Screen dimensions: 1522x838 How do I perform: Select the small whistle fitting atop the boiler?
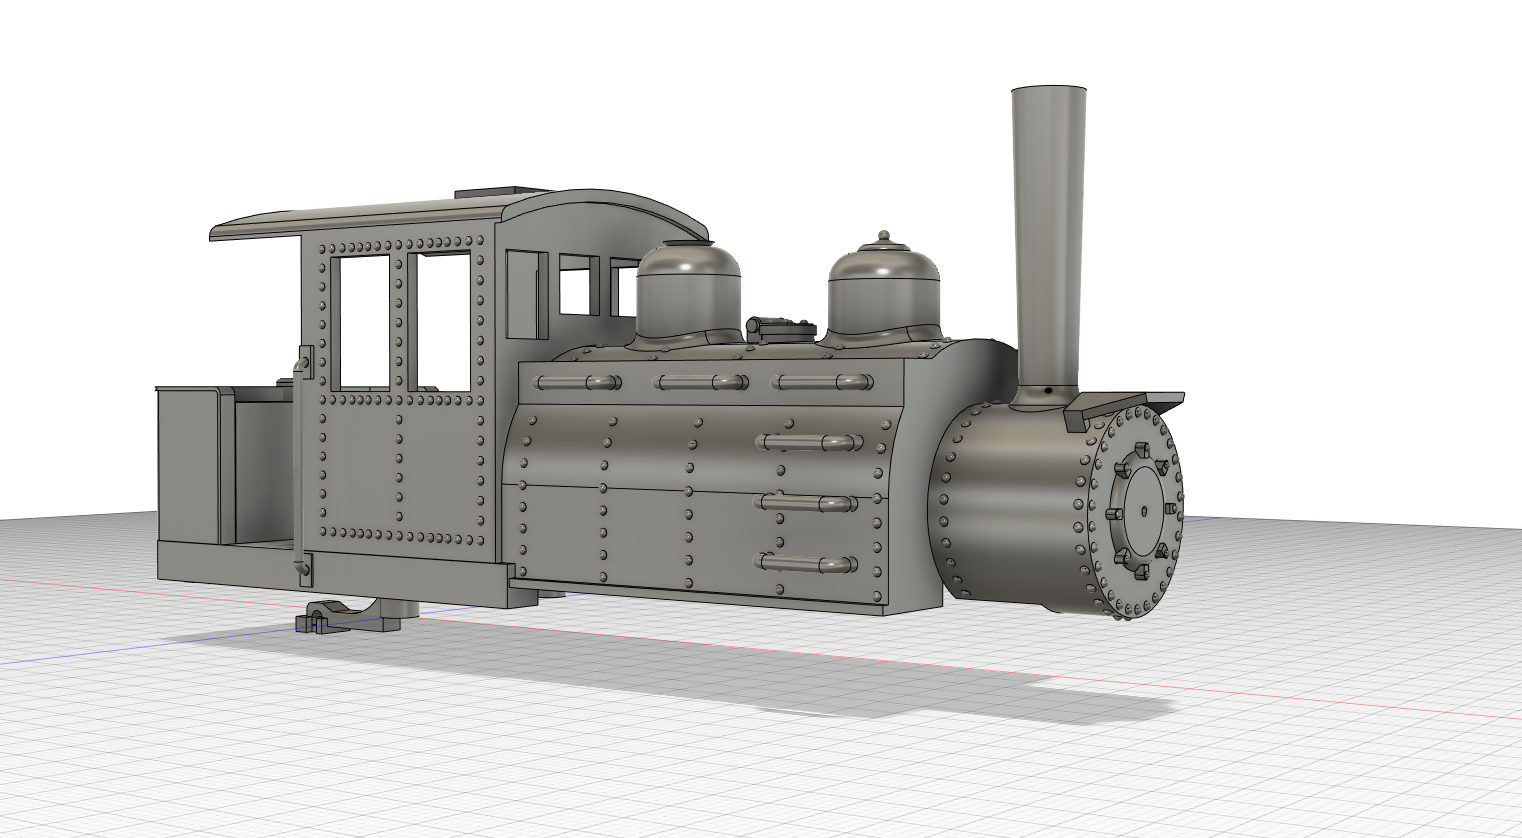(x=778, y=322)
